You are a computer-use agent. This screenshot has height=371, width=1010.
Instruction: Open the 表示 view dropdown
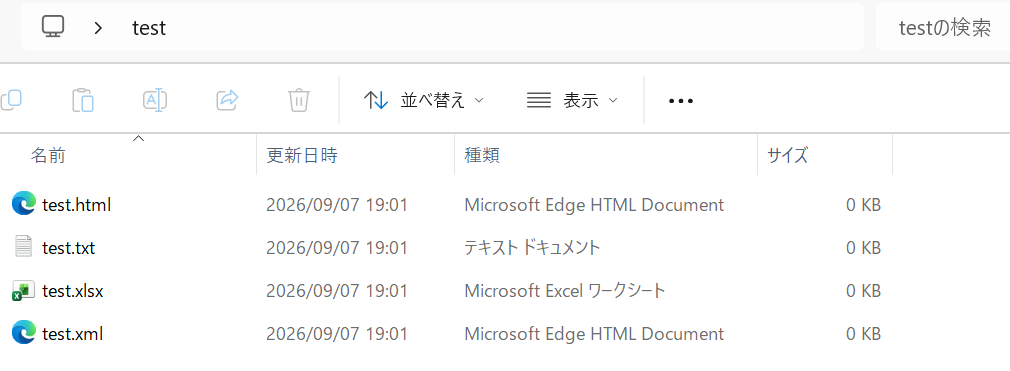click(x=572, y=100)
